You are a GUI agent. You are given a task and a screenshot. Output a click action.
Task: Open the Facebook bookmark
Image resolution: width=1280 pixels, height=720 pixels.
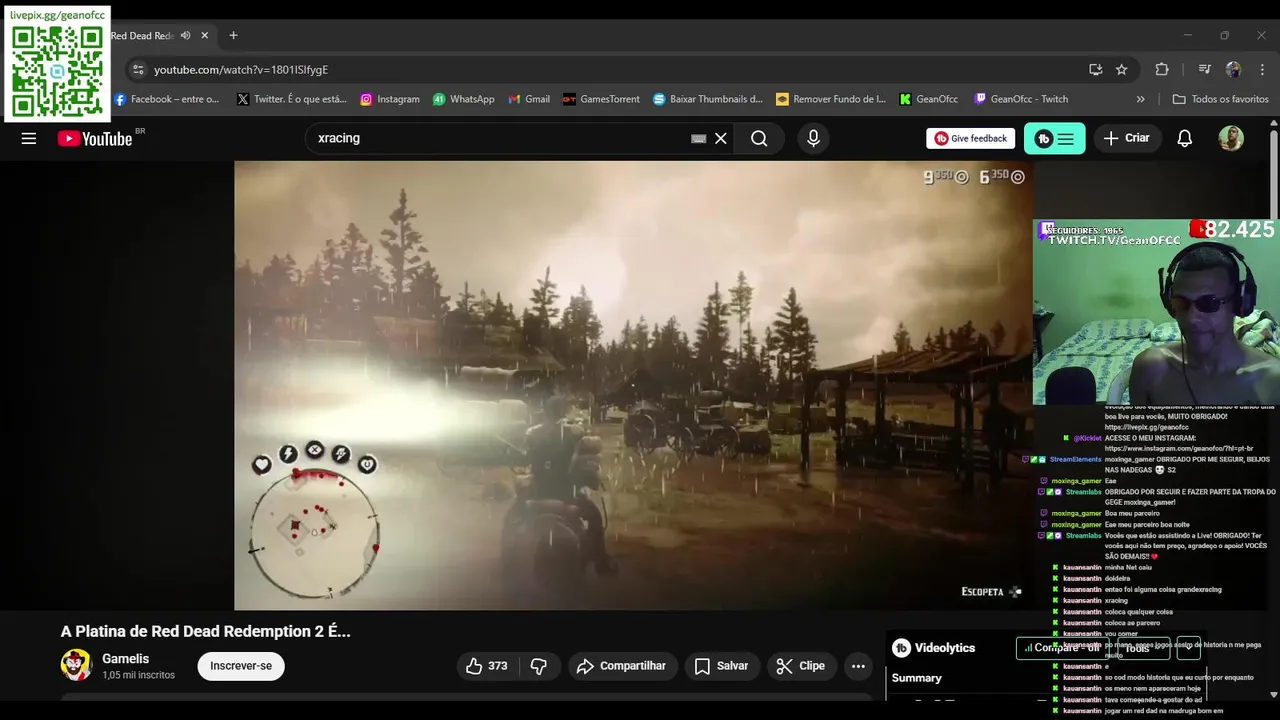click(167, 99)
